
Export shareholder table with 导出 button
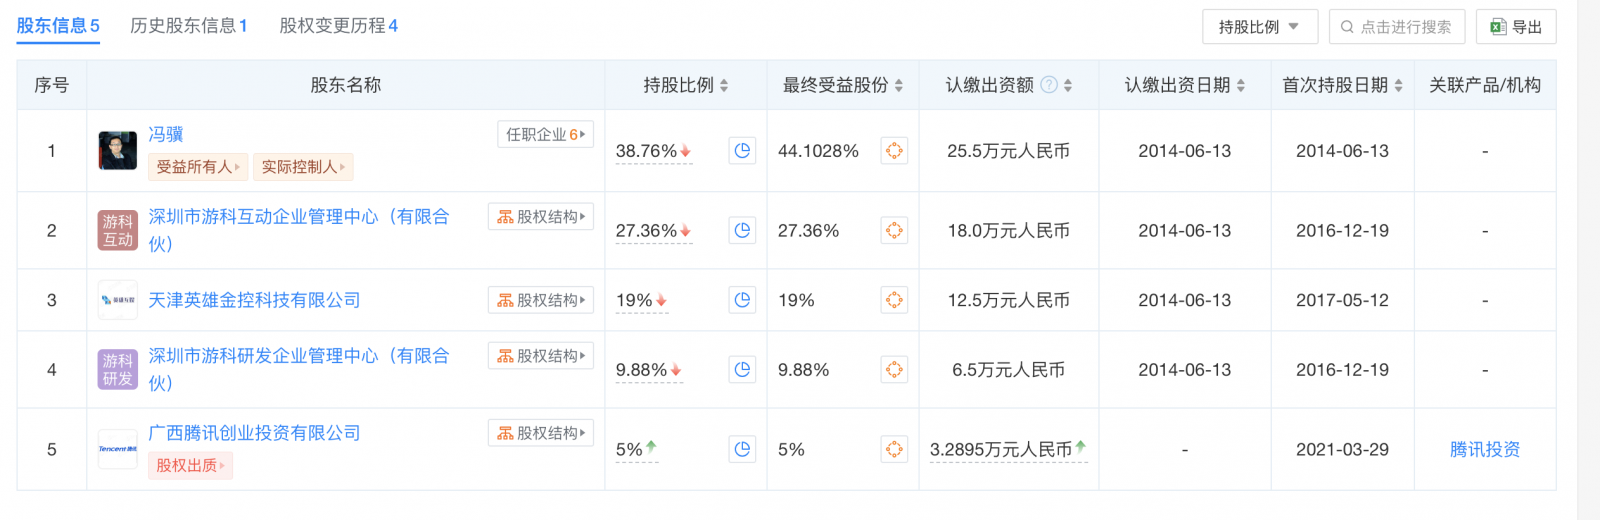1516,27
